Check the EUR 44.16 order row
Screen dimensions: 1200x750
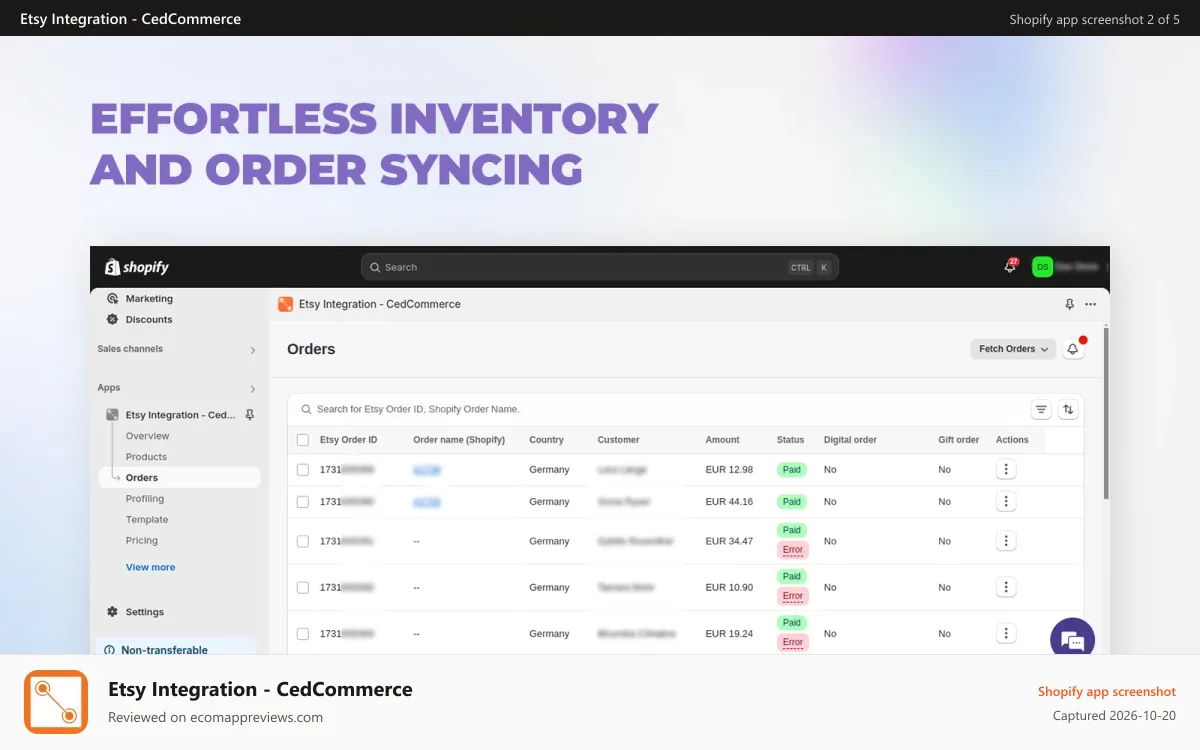(x=303, y=502)
